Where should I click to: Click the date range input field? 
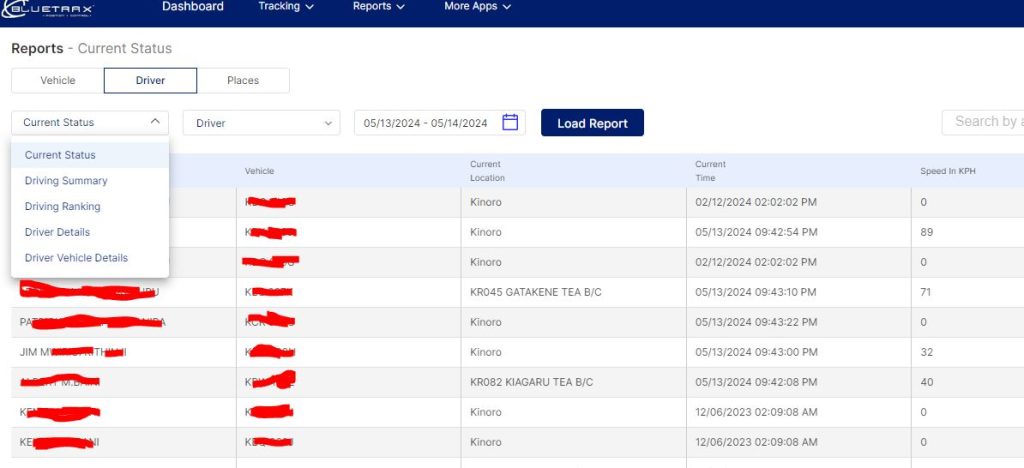[426, 123]
